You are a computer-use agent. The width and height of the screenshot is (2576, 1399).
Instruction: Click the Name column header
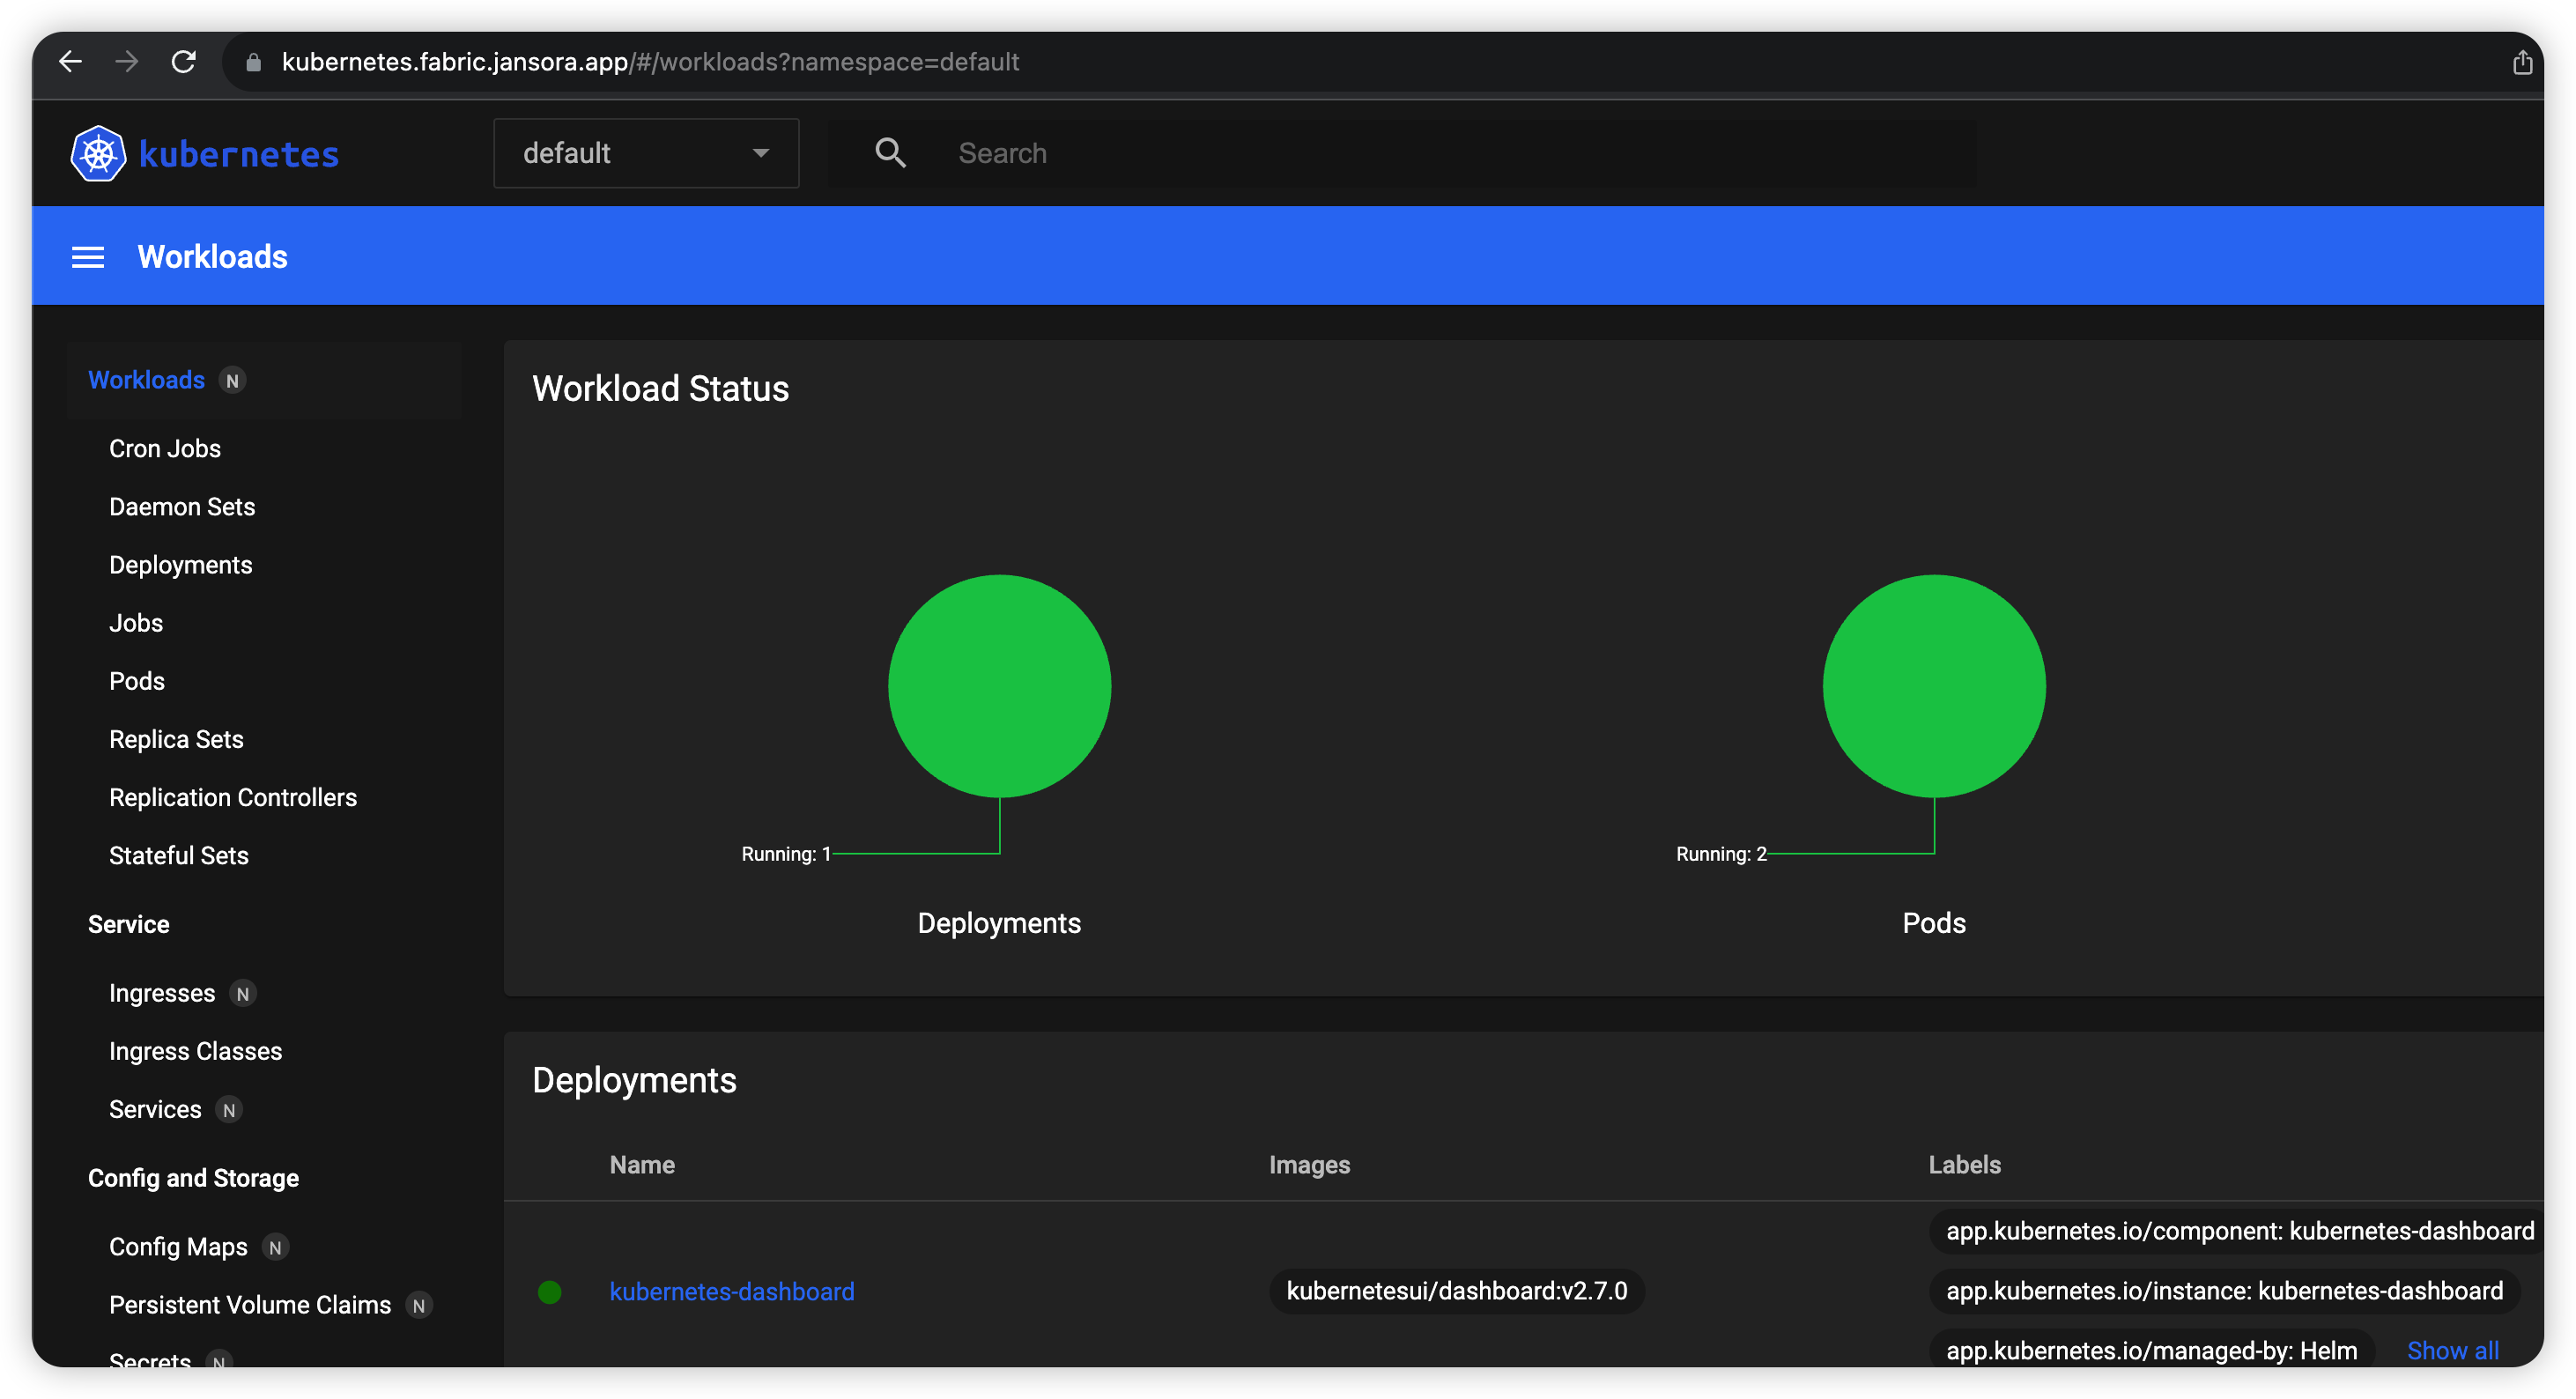(x=642, y=1165)
